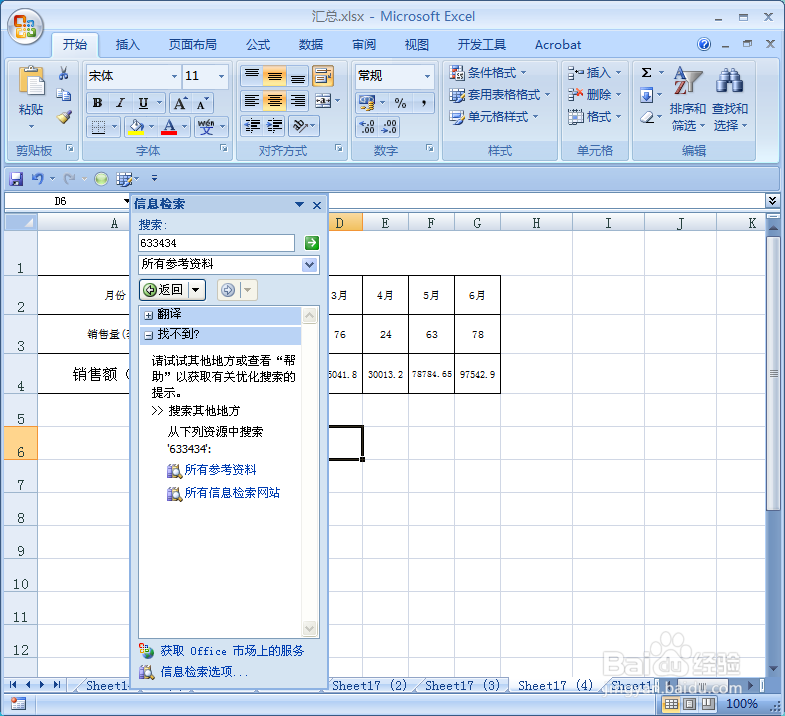Screen dimensions: 785x716
Task: Open the fill color dropdown arrow
Action: (151, 127)
